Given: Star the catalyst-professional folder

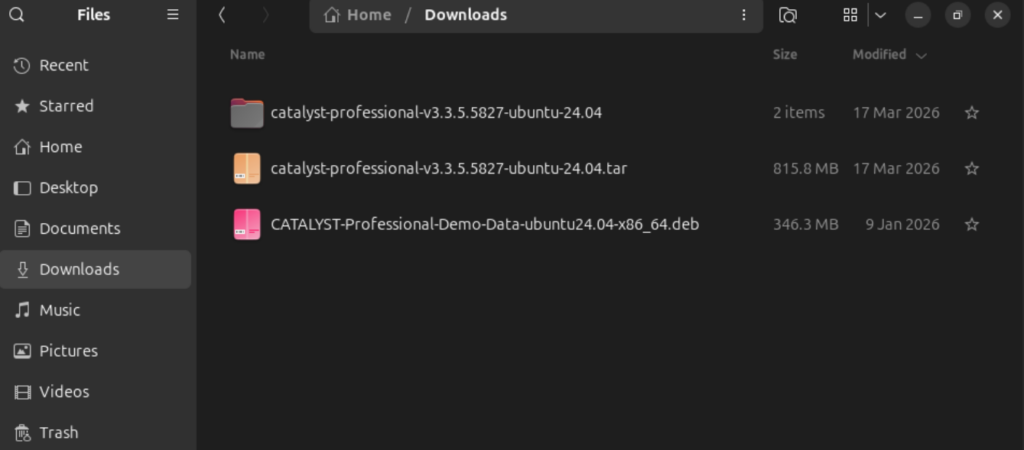Looking at the screenshot, I should pos(972,113).
